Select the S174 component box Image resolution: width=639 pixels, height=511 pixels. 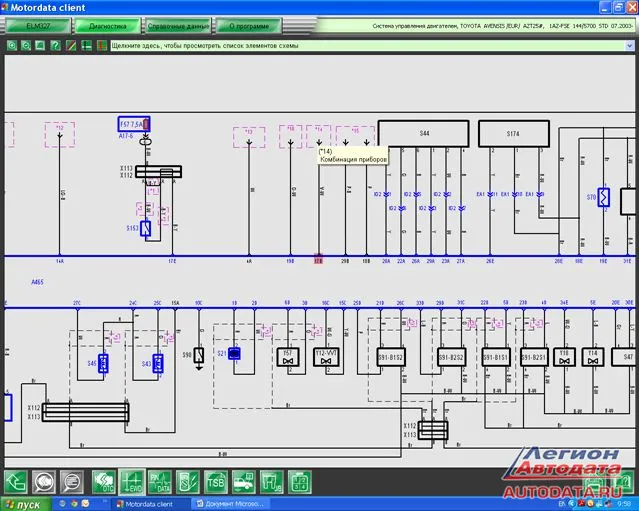(513, 133)
